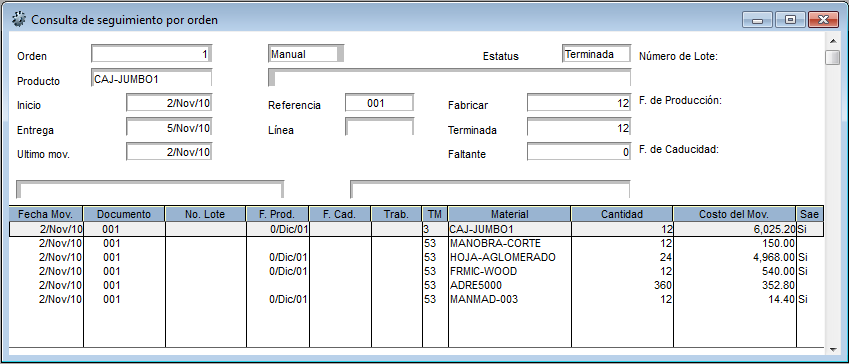Select the FRMIC-WOOD material row
The image size is (849, 364).
tap(416, 271)
